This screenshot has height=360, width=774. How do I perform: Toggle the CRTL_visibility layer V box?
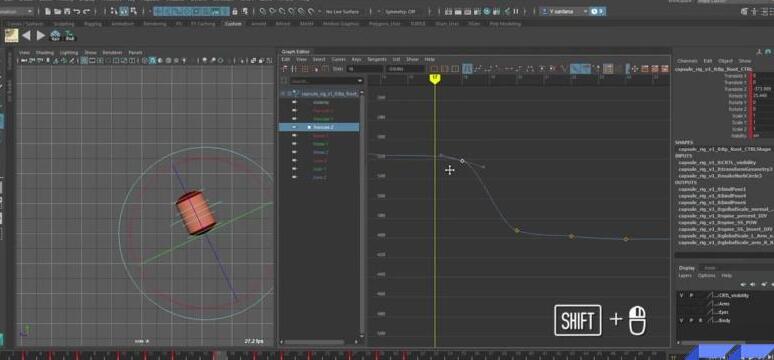(682, 295)
